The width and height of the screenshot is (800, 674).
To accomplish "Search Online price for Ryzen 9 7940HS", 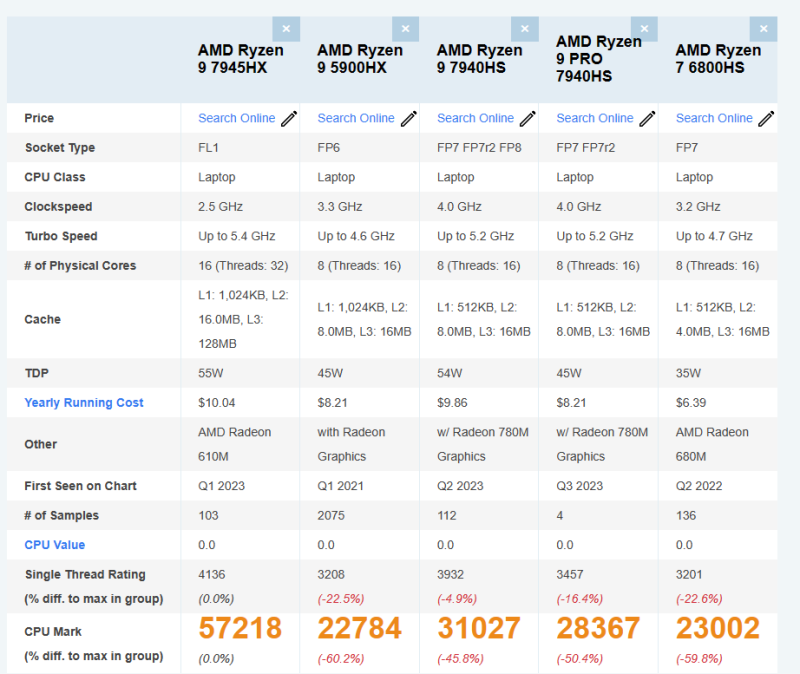I will click(476, 118).
